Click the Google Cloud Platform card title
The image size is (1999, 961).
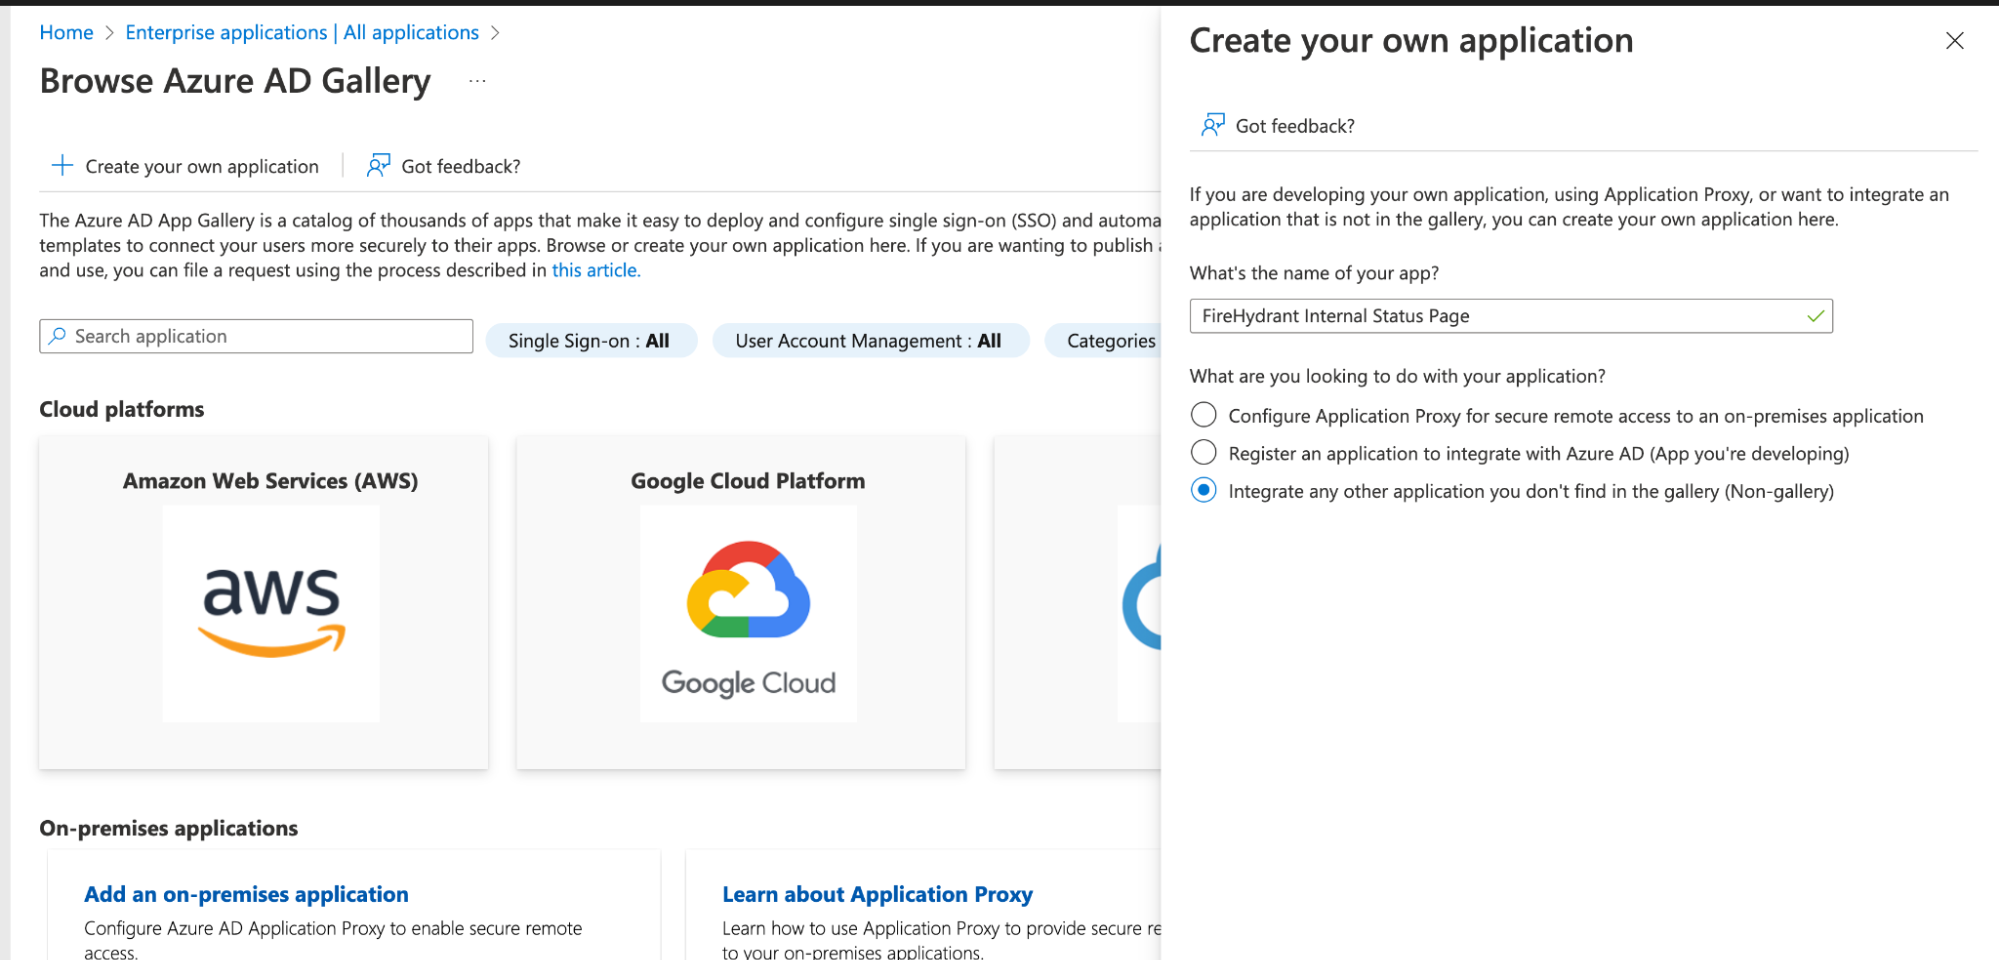[748, 481]
